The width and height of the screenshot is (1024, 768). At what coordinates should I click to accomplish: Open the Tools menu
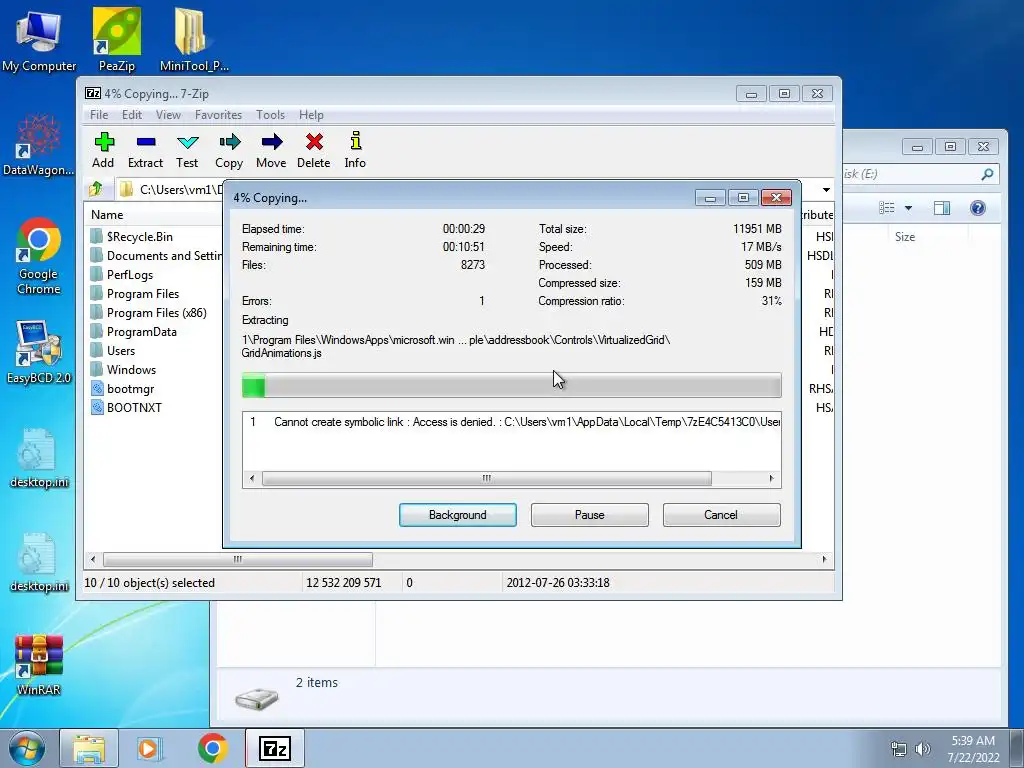[x=270, y=115]
